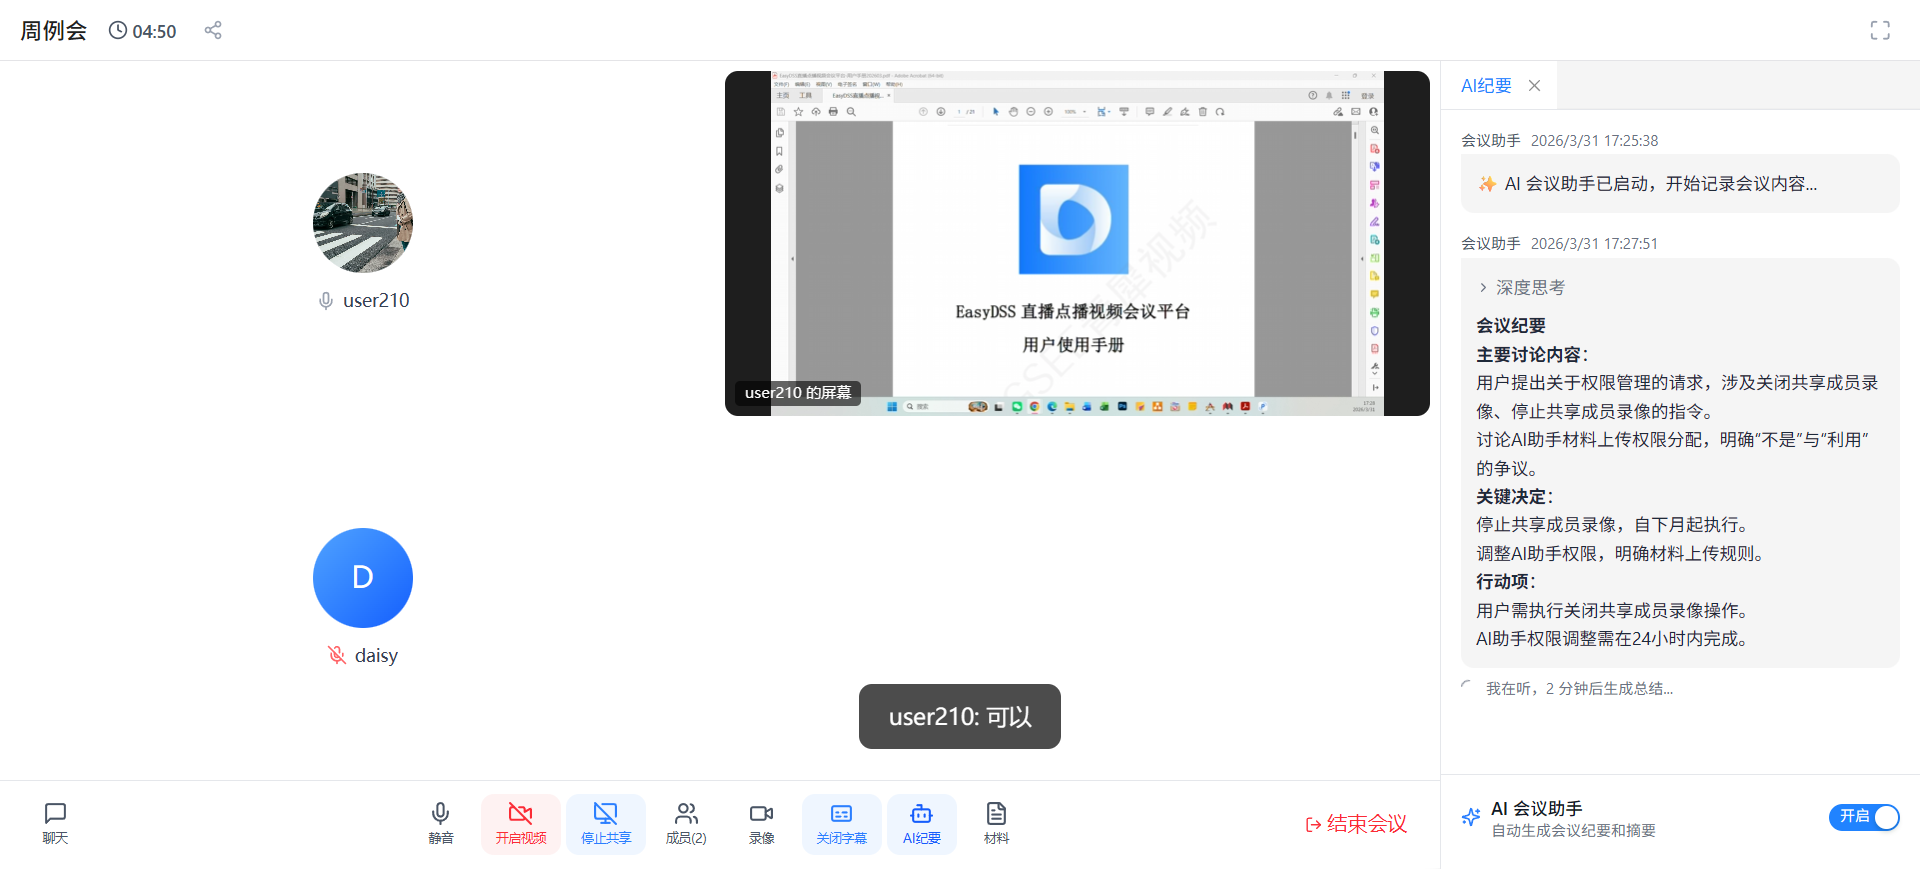Image resolution: width=1920 pixels, height=869 pixels.
Task: Start recording with 录像 button
Action: [x=762, y=824]
